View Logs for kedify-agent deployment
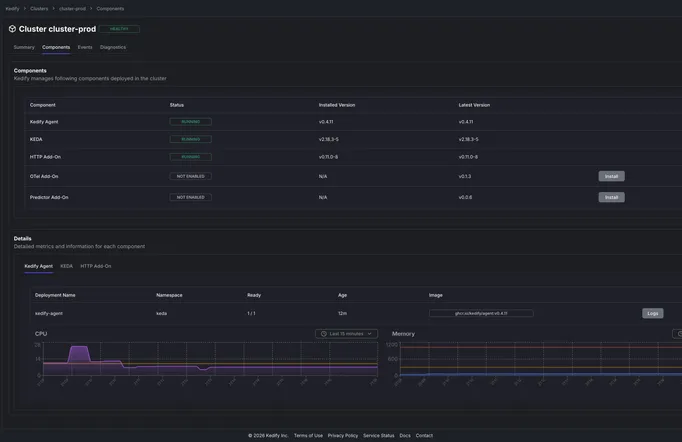682x442 pixels. (x=652, y=313)
